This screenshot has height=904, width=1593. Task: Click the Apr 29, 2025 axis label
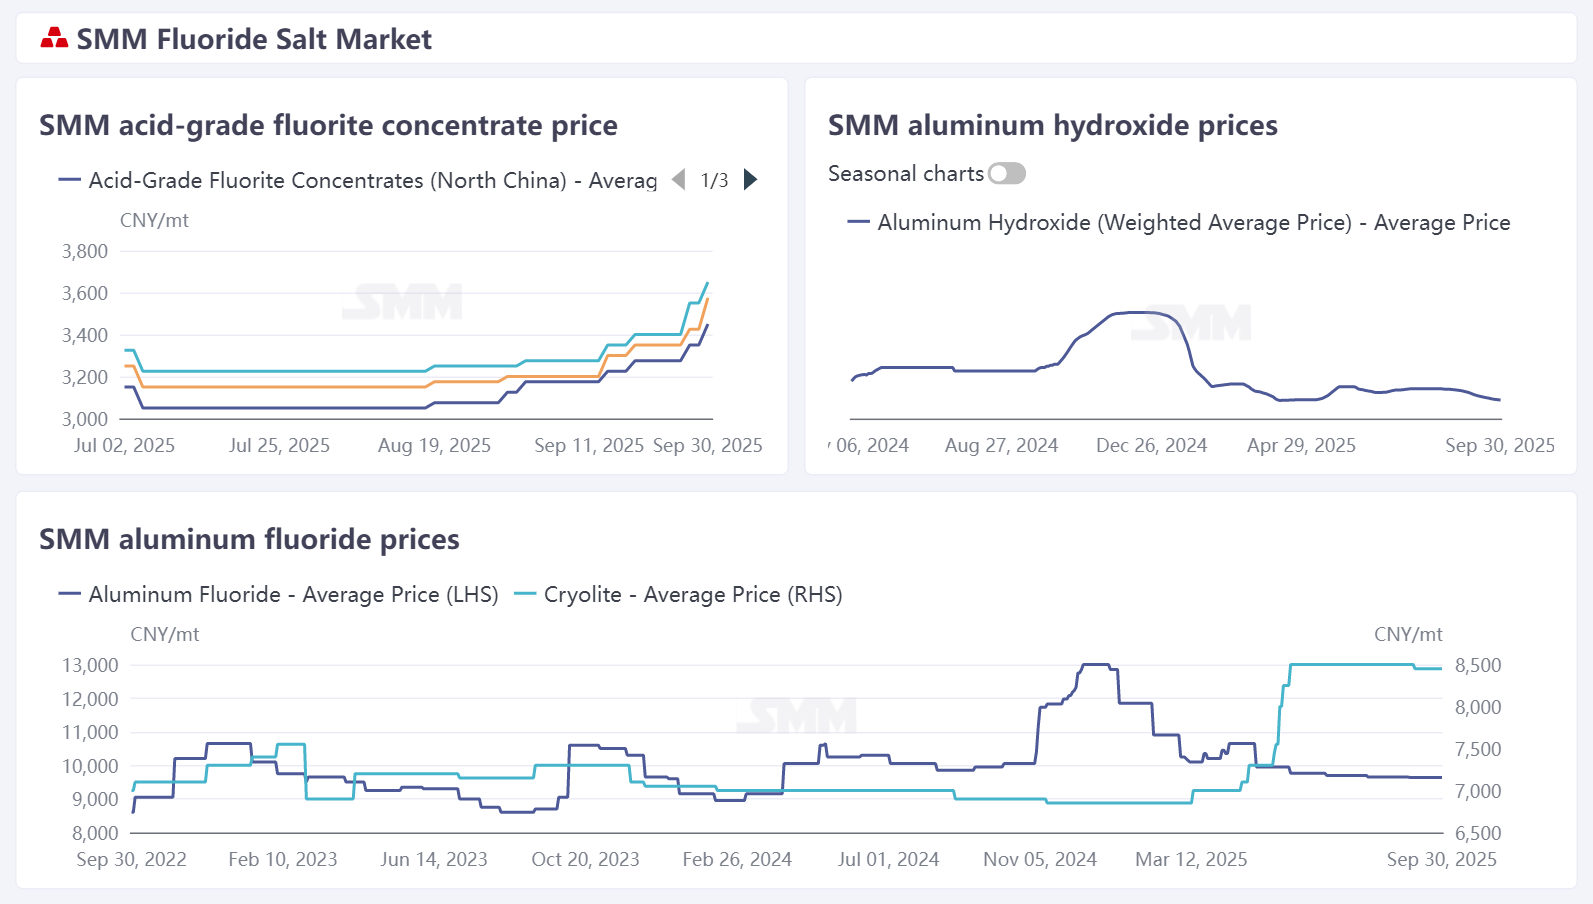click(x=1301, y=445)
